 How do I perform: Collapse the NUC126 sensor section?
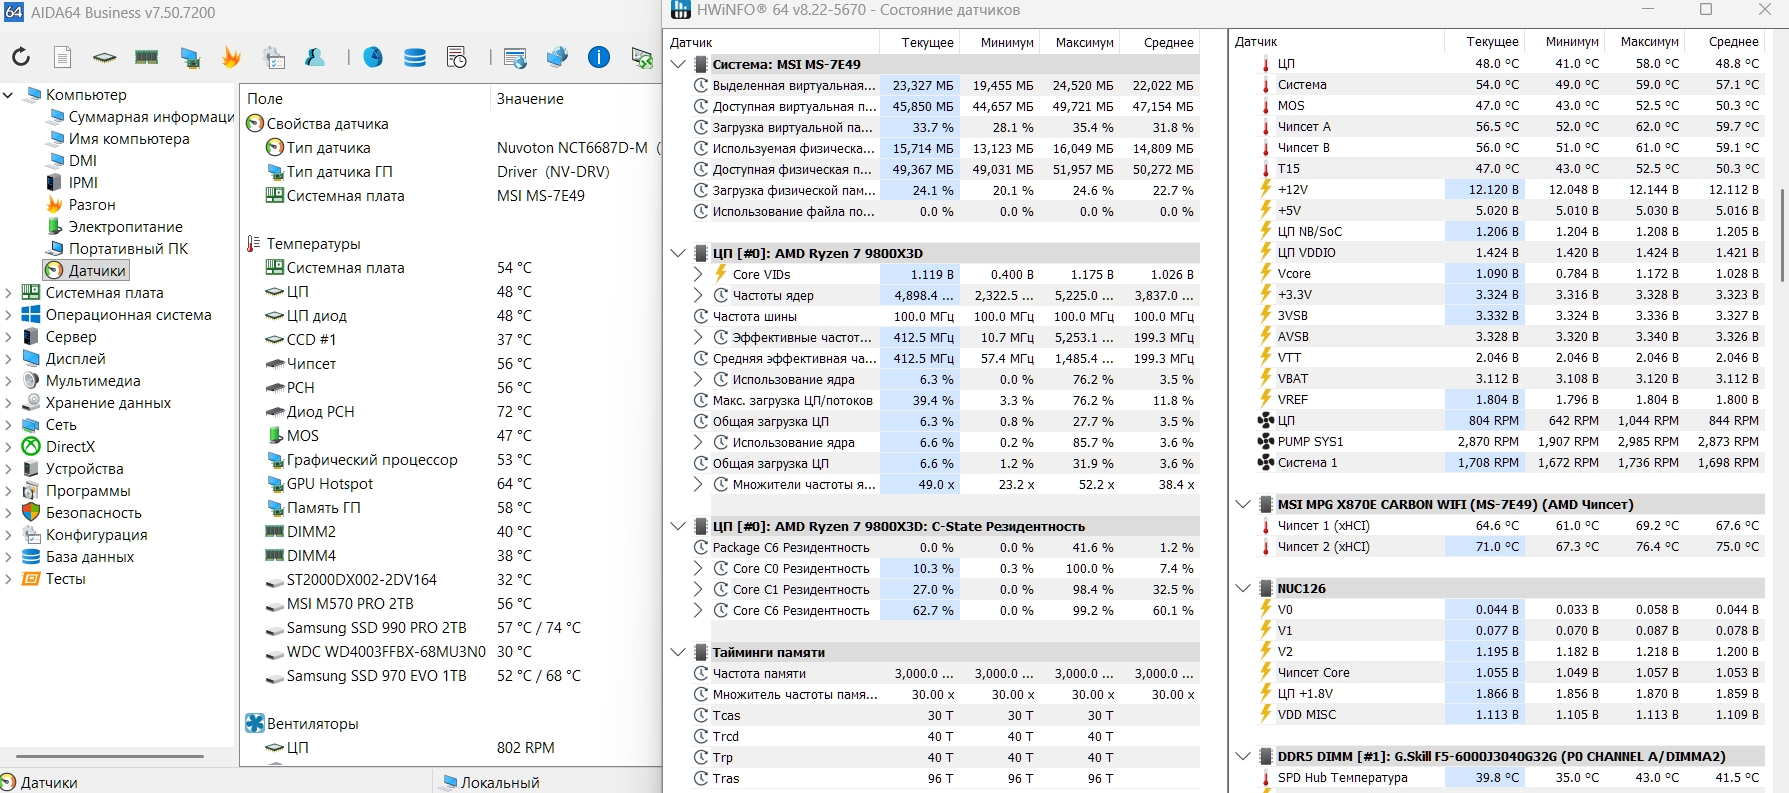[x=1243, y=588]
